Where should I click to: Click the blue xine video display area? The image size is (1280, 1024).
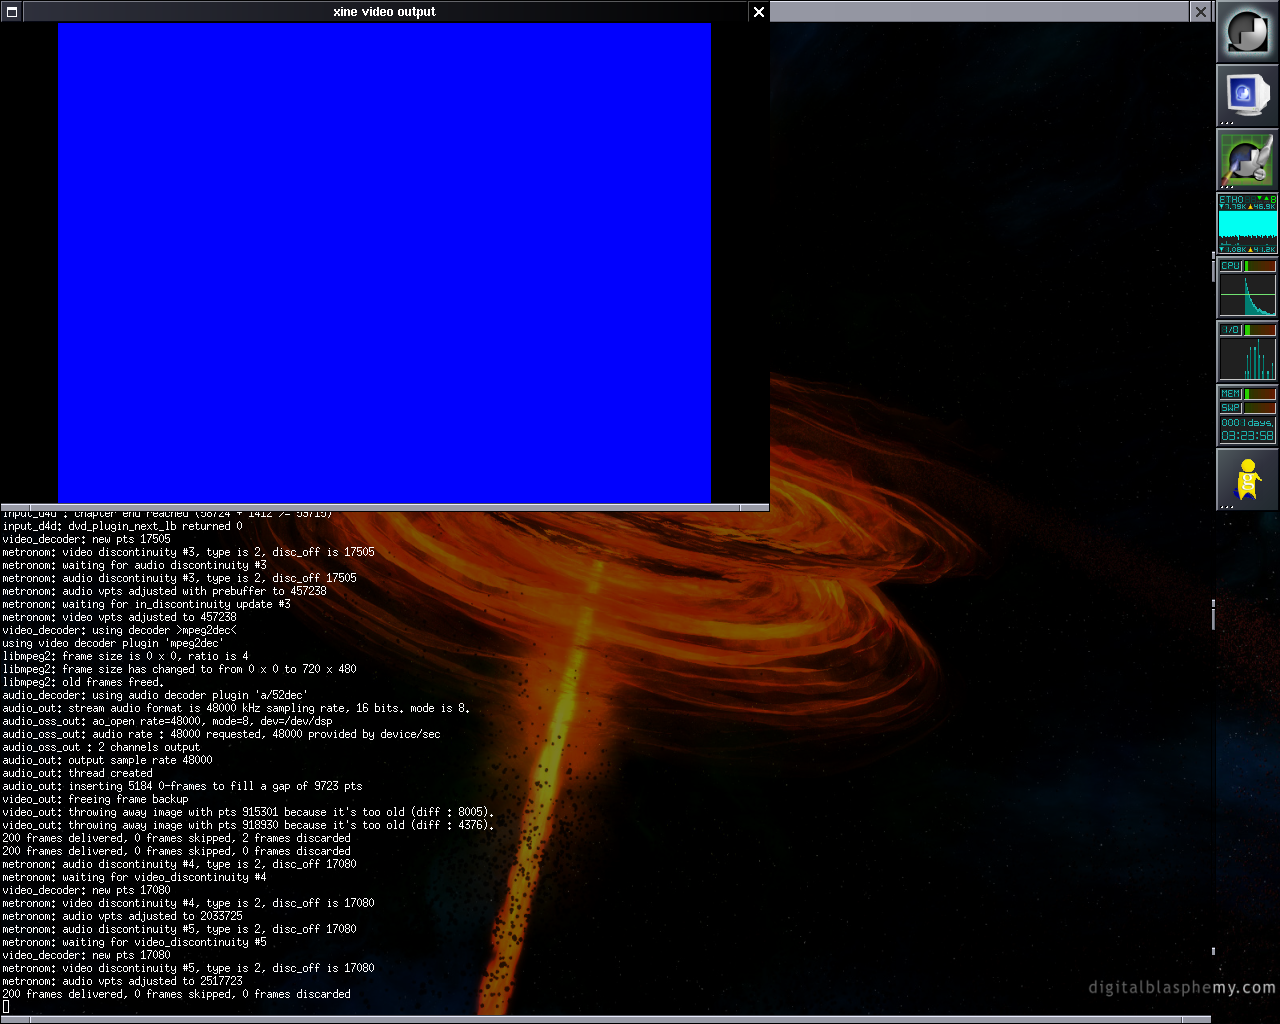point(384,263)
